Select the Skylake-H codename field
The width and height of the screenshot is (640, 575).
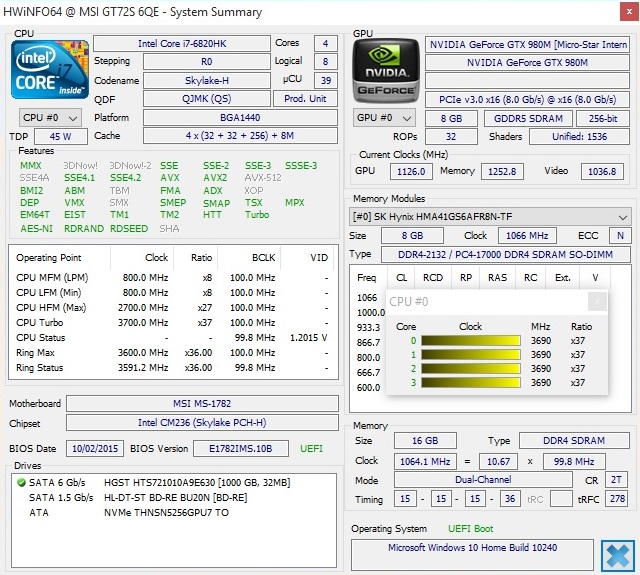click(x=207, y=80)
